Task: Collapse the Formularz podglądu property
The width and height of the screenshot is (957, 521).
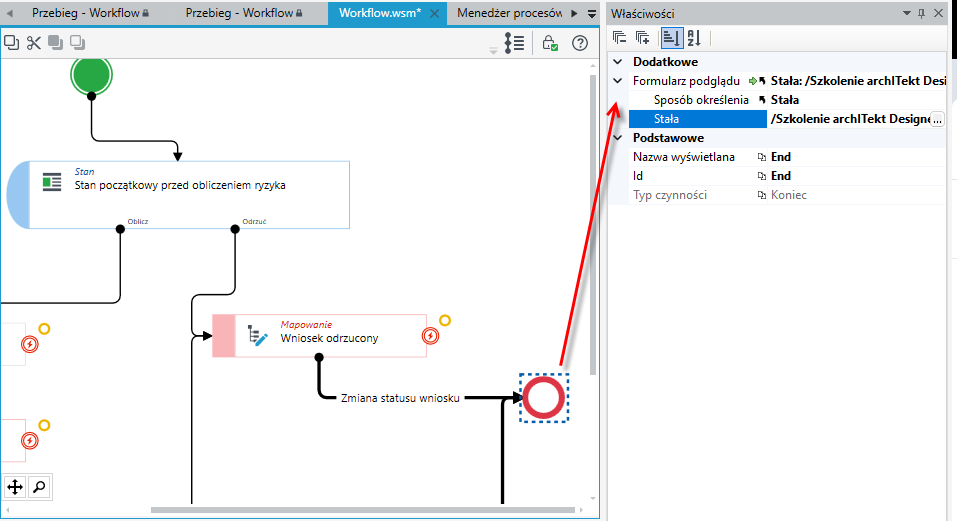Action: (x=618, y=81)
